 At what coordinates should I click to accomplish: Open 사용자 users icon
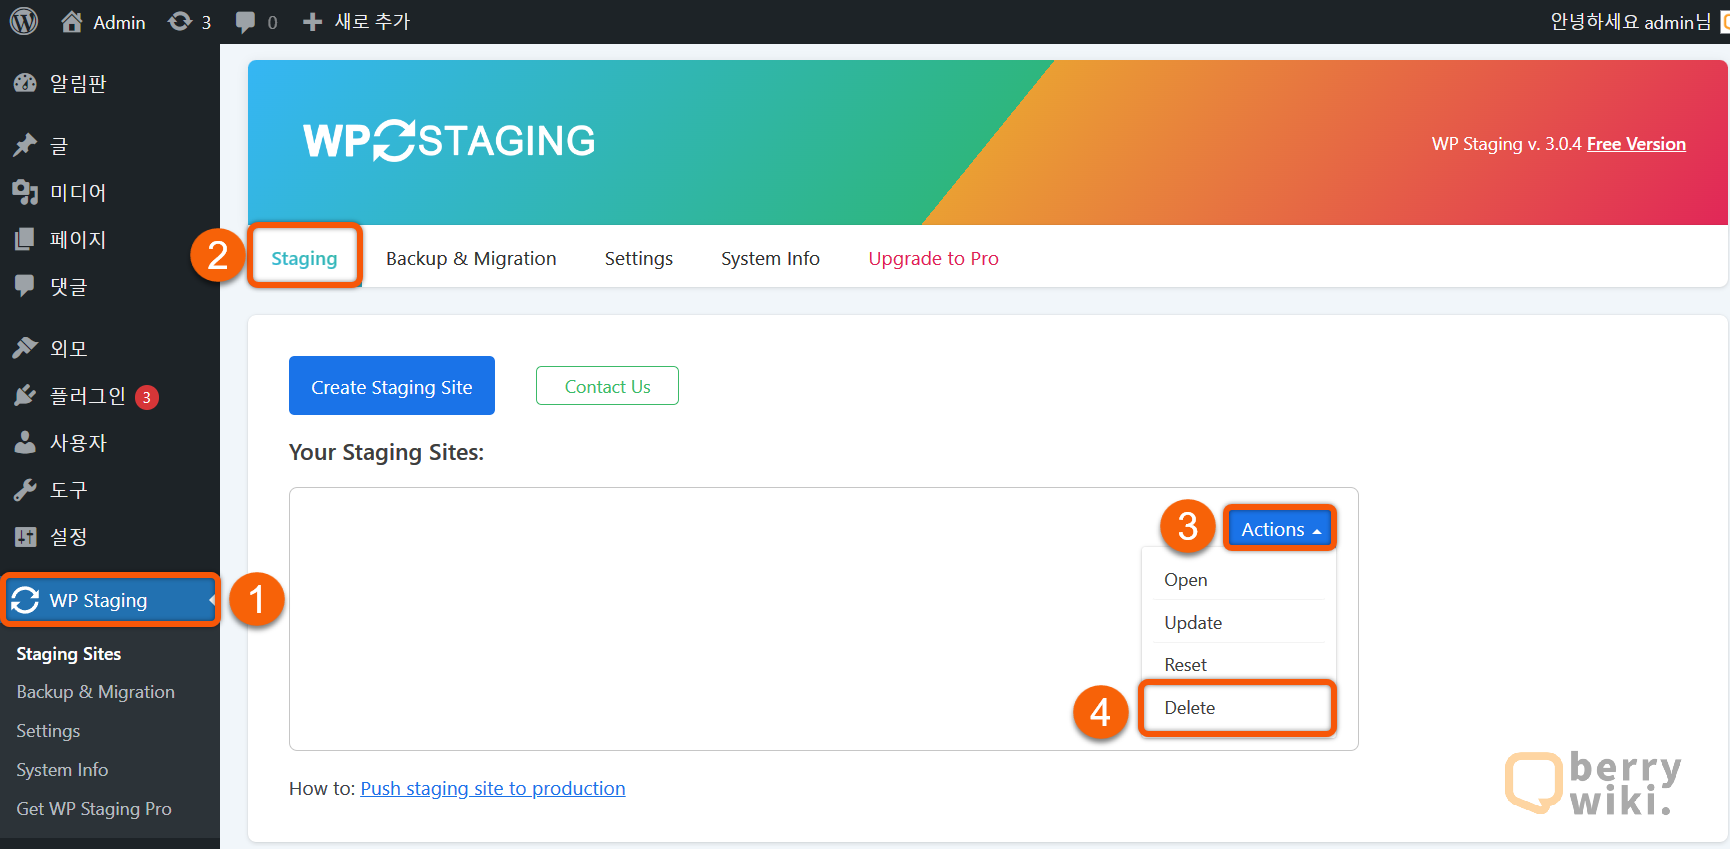click(x=25, y=442)
